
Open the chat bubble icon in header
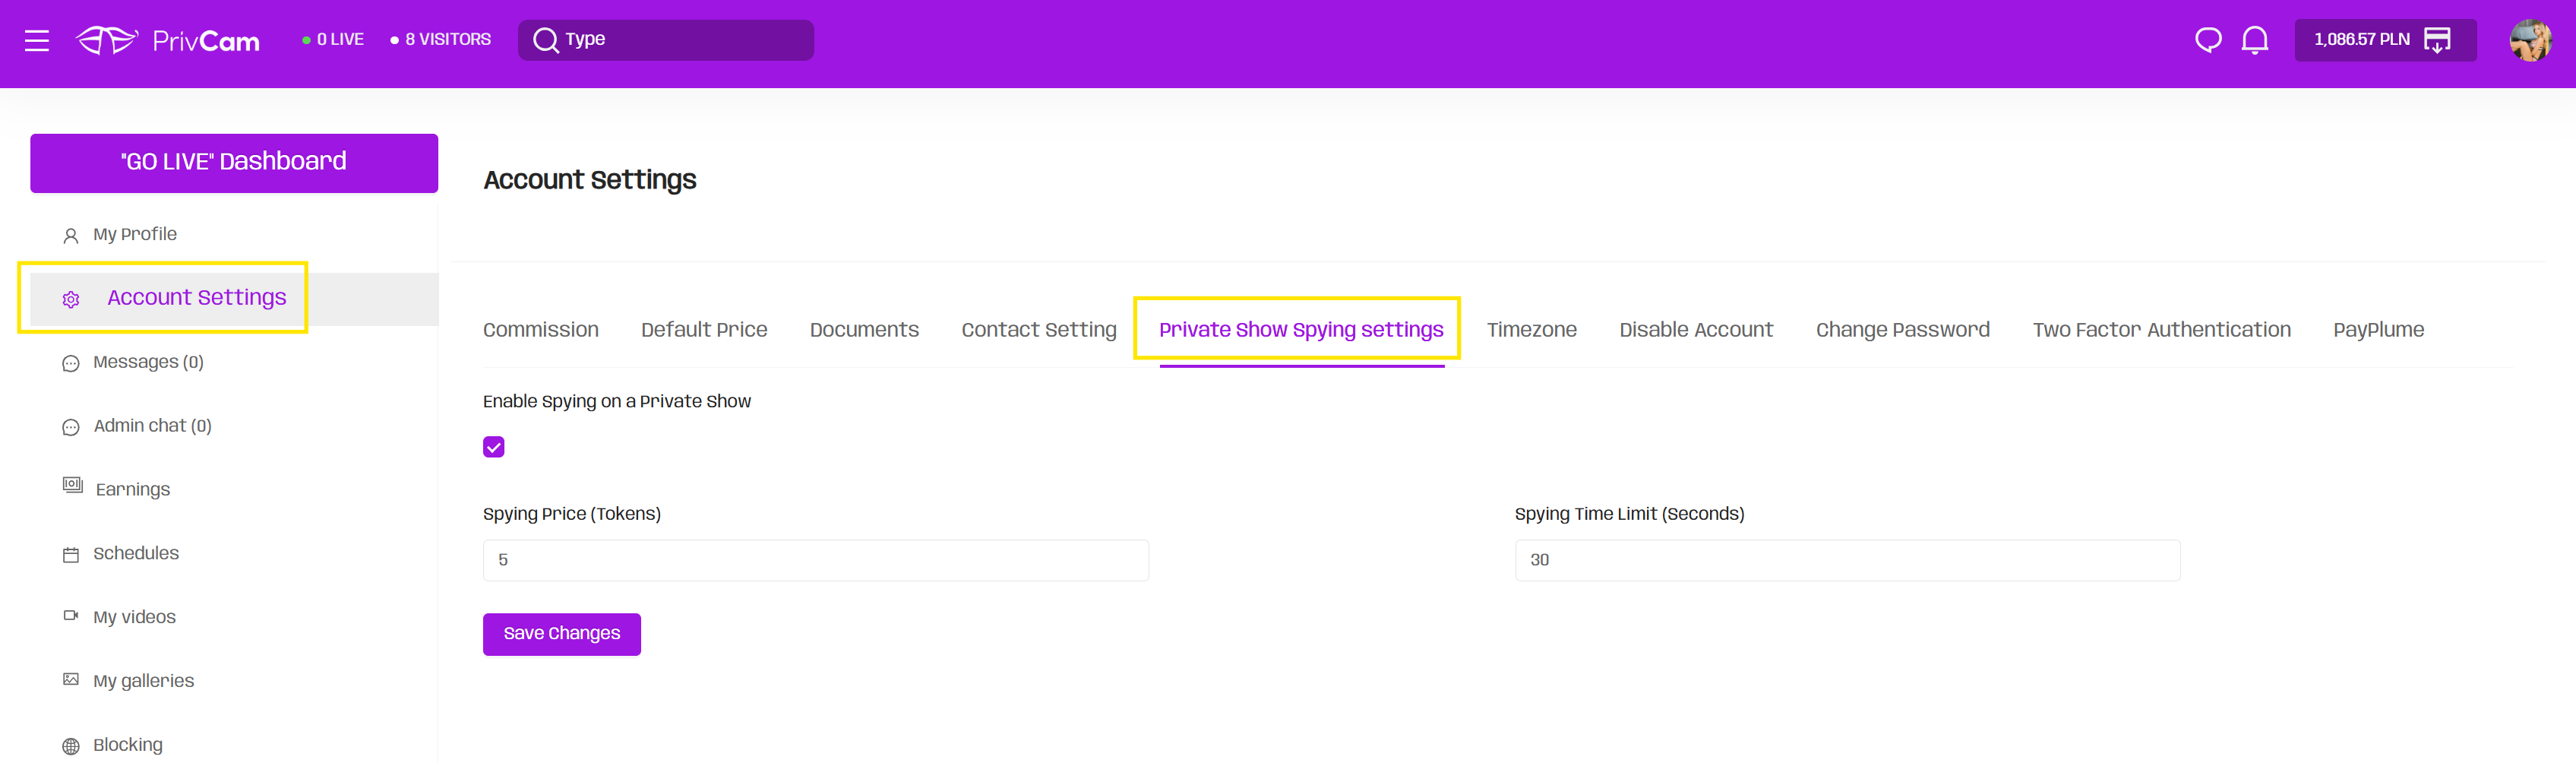tap(2207, 40)
